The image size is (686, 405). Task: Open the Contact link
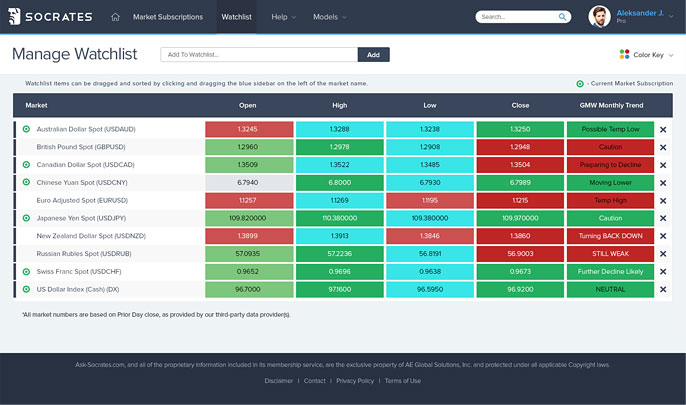pyautogui.click(x=315, y=381)
